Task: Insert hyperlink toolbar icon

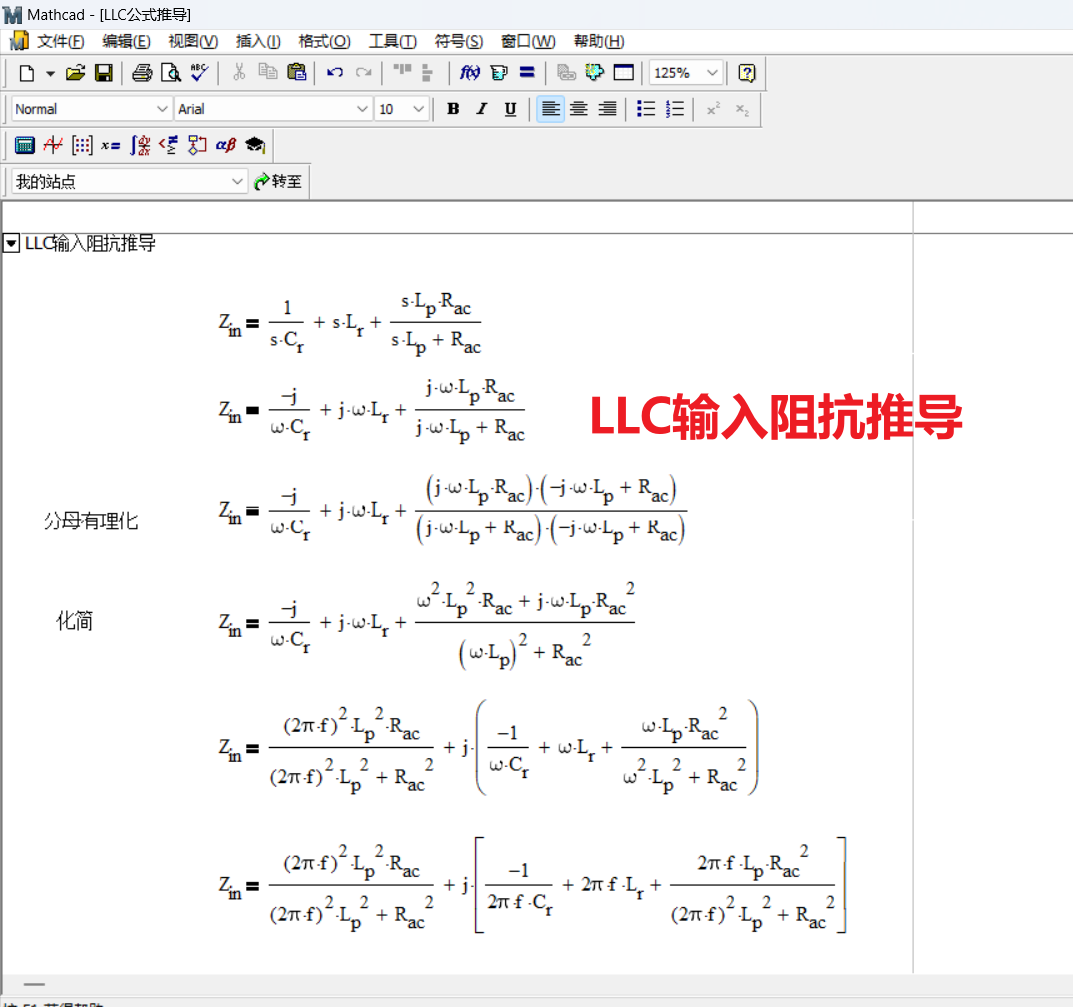Action: [567, 73]
